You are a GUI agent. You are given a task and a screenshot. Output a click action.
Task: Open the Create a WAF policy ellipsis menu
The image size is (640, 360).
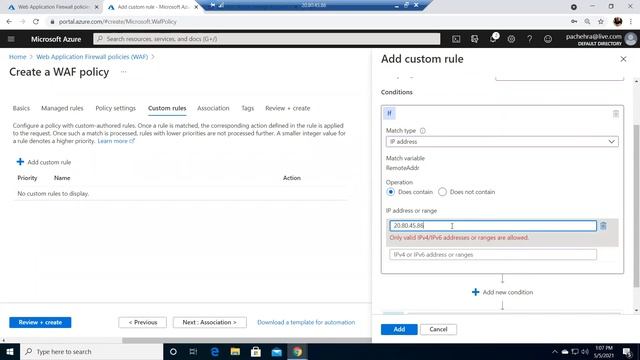pyautogui.click(x=123, y=72)
